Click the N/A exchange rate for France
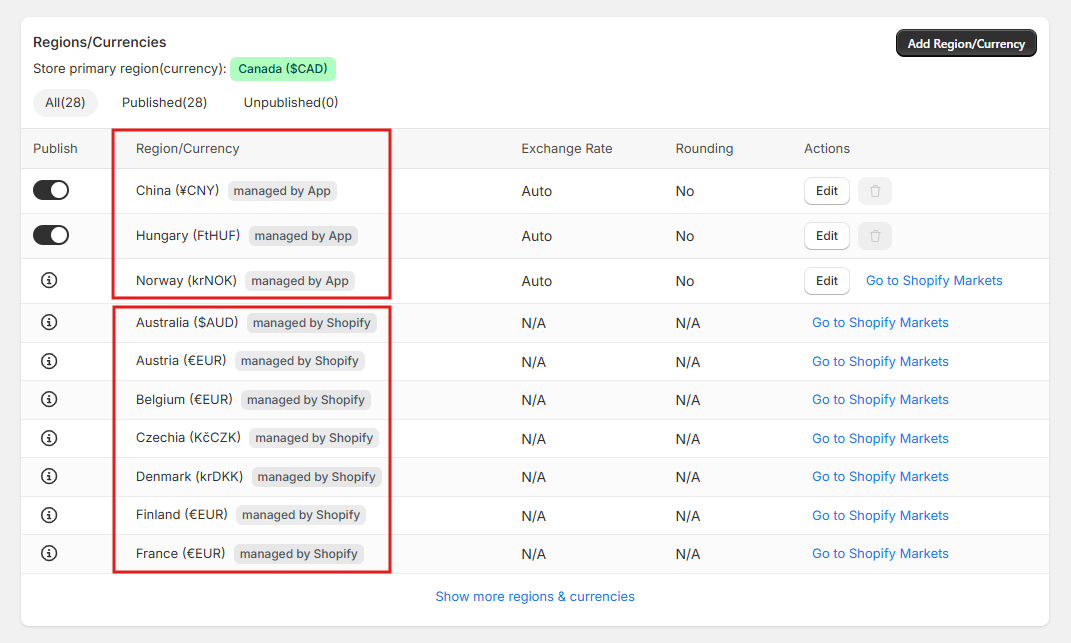The width and height of the screenshot is (1071, 643). click(x=533, y=554)
